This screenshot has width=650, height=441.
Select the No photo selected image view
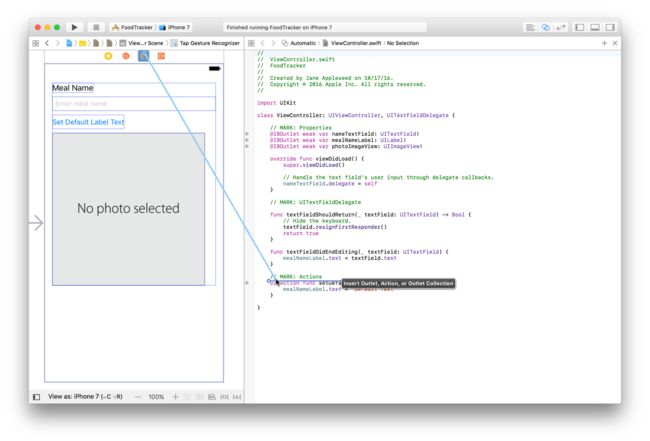click(129, 209)
